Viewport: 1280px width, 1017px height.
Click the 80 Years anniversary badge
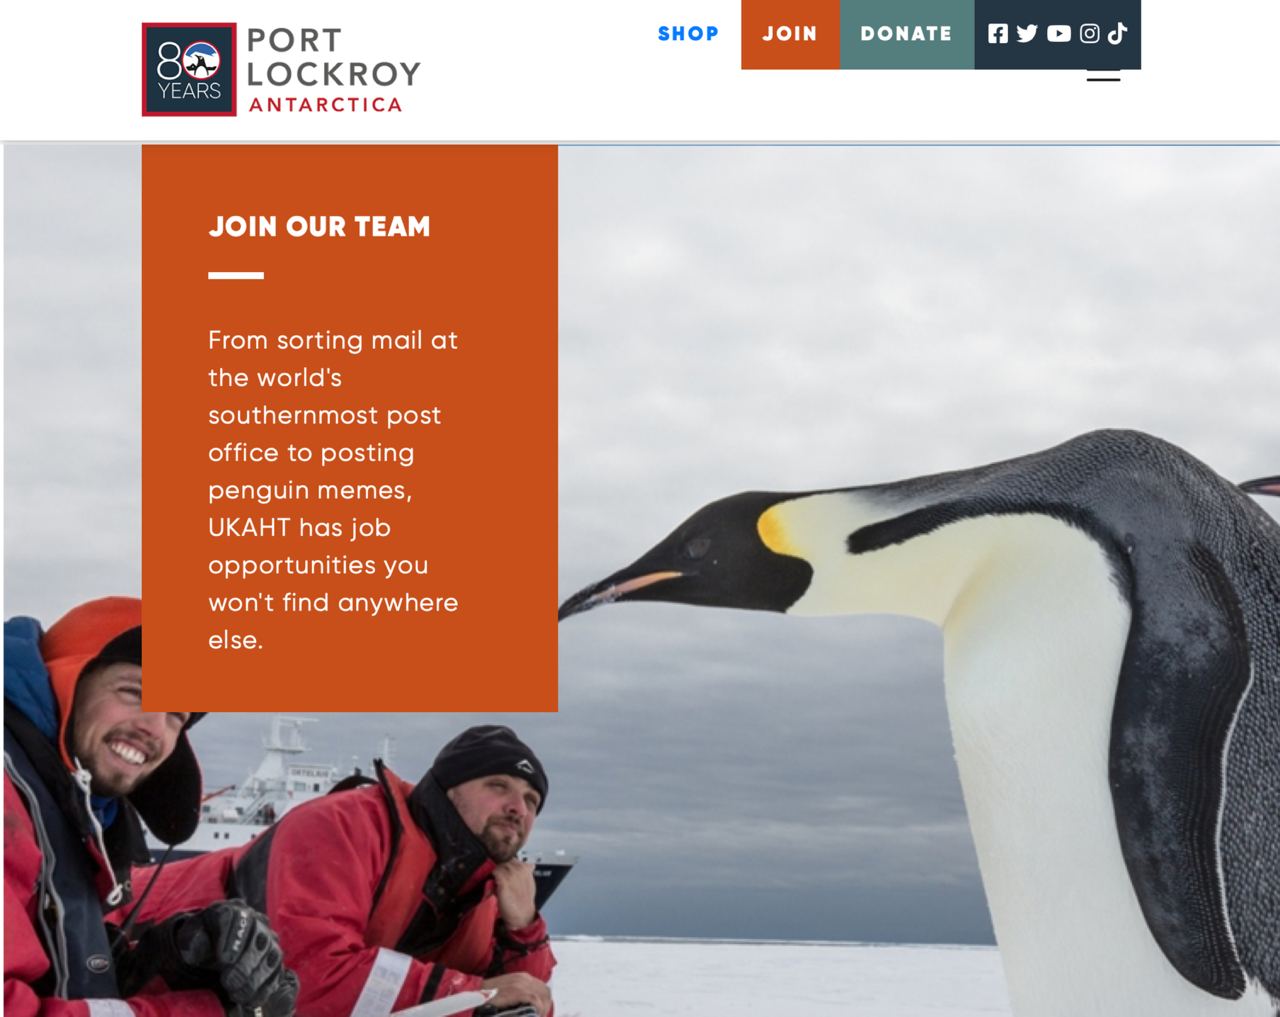[x=189, y=70]
